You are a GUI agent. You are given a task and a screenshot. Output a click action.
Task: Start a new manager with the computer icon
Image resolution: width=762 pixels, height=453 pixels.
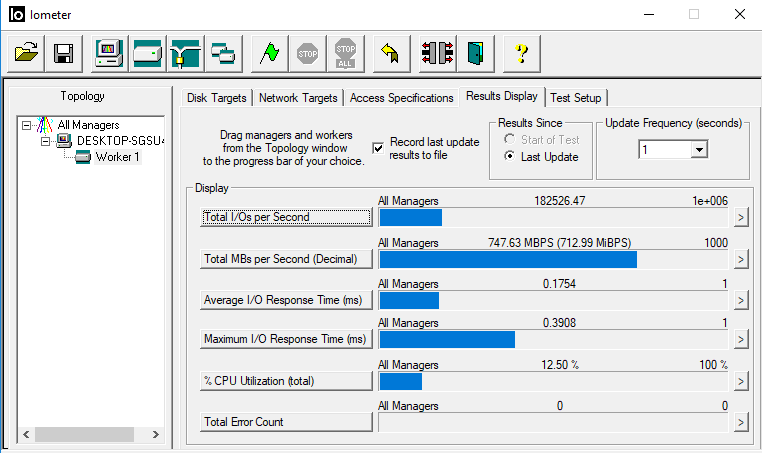click(109, 53)
